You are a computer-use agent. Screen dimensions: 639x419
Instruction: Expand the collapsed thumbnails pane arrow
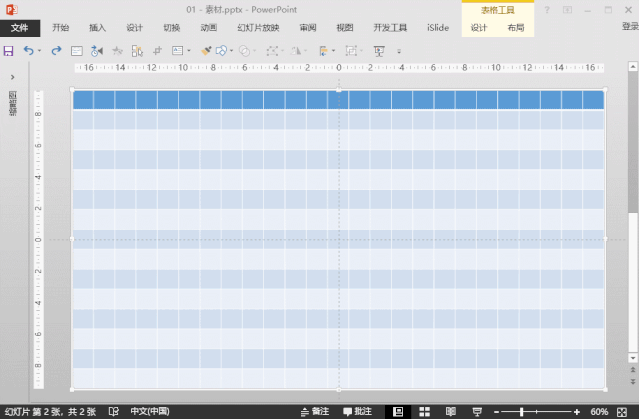point(11,77)
